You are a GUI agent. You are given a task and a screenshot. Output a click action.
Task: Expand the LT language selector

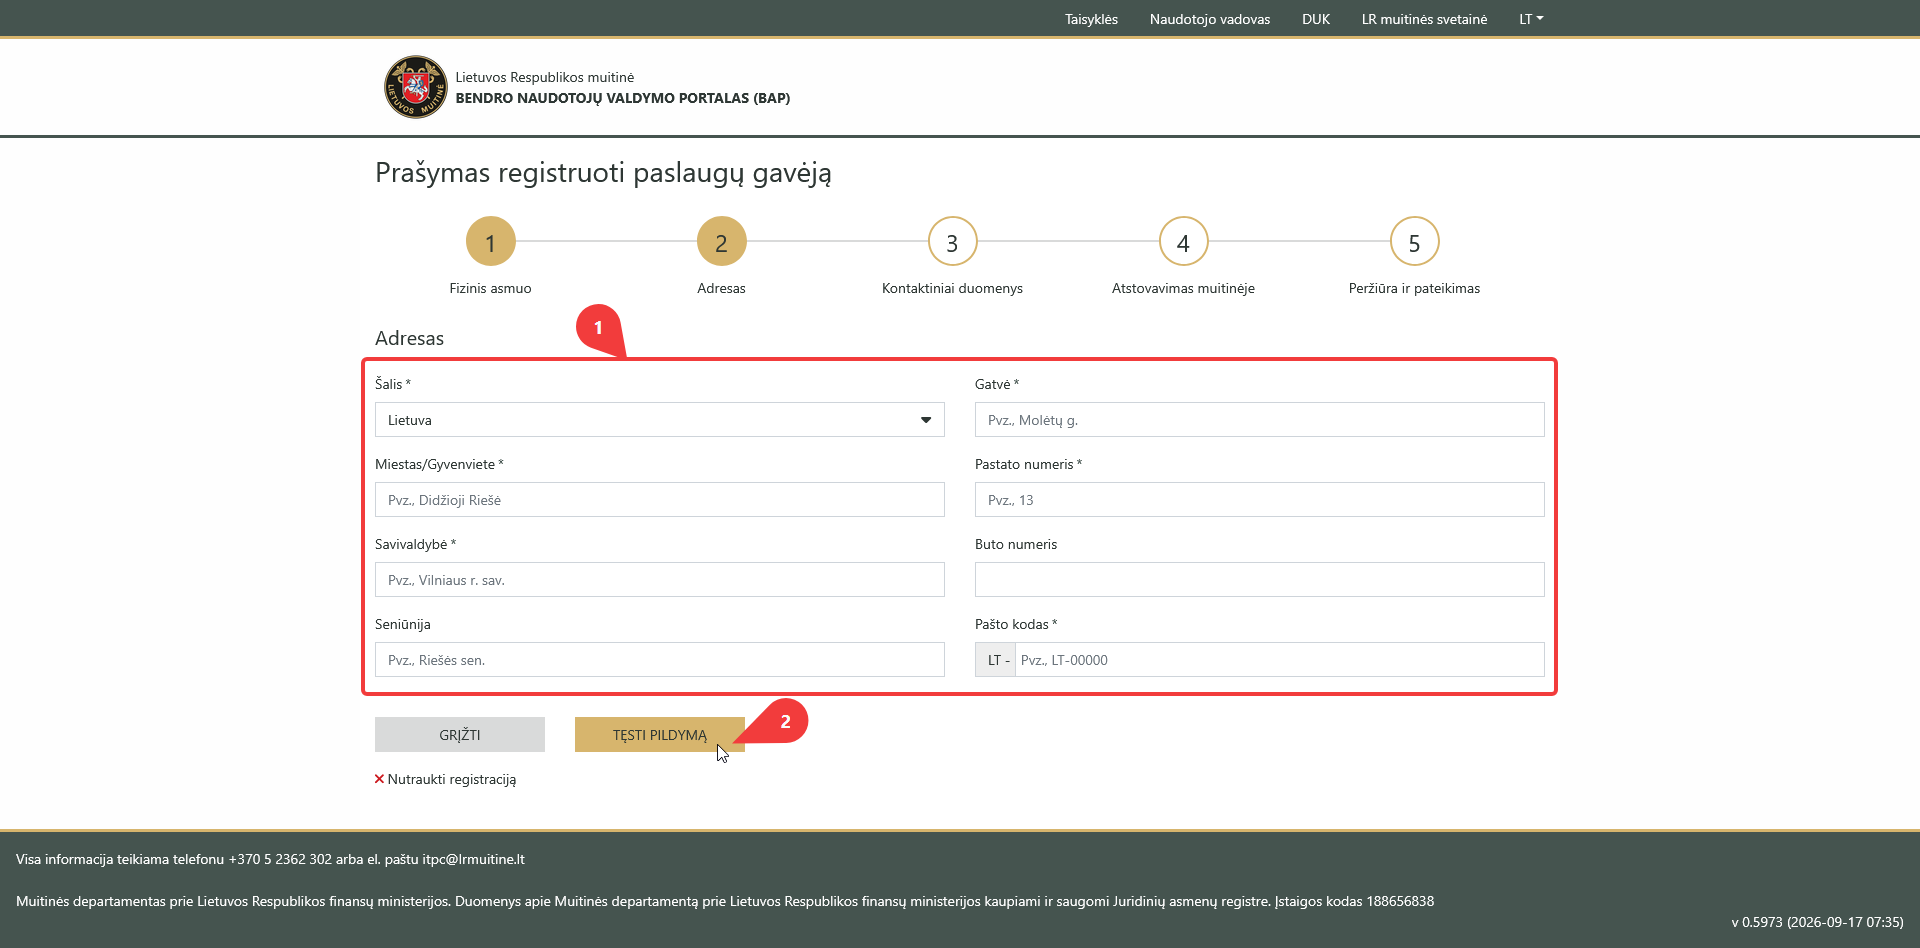[1531, 19]
